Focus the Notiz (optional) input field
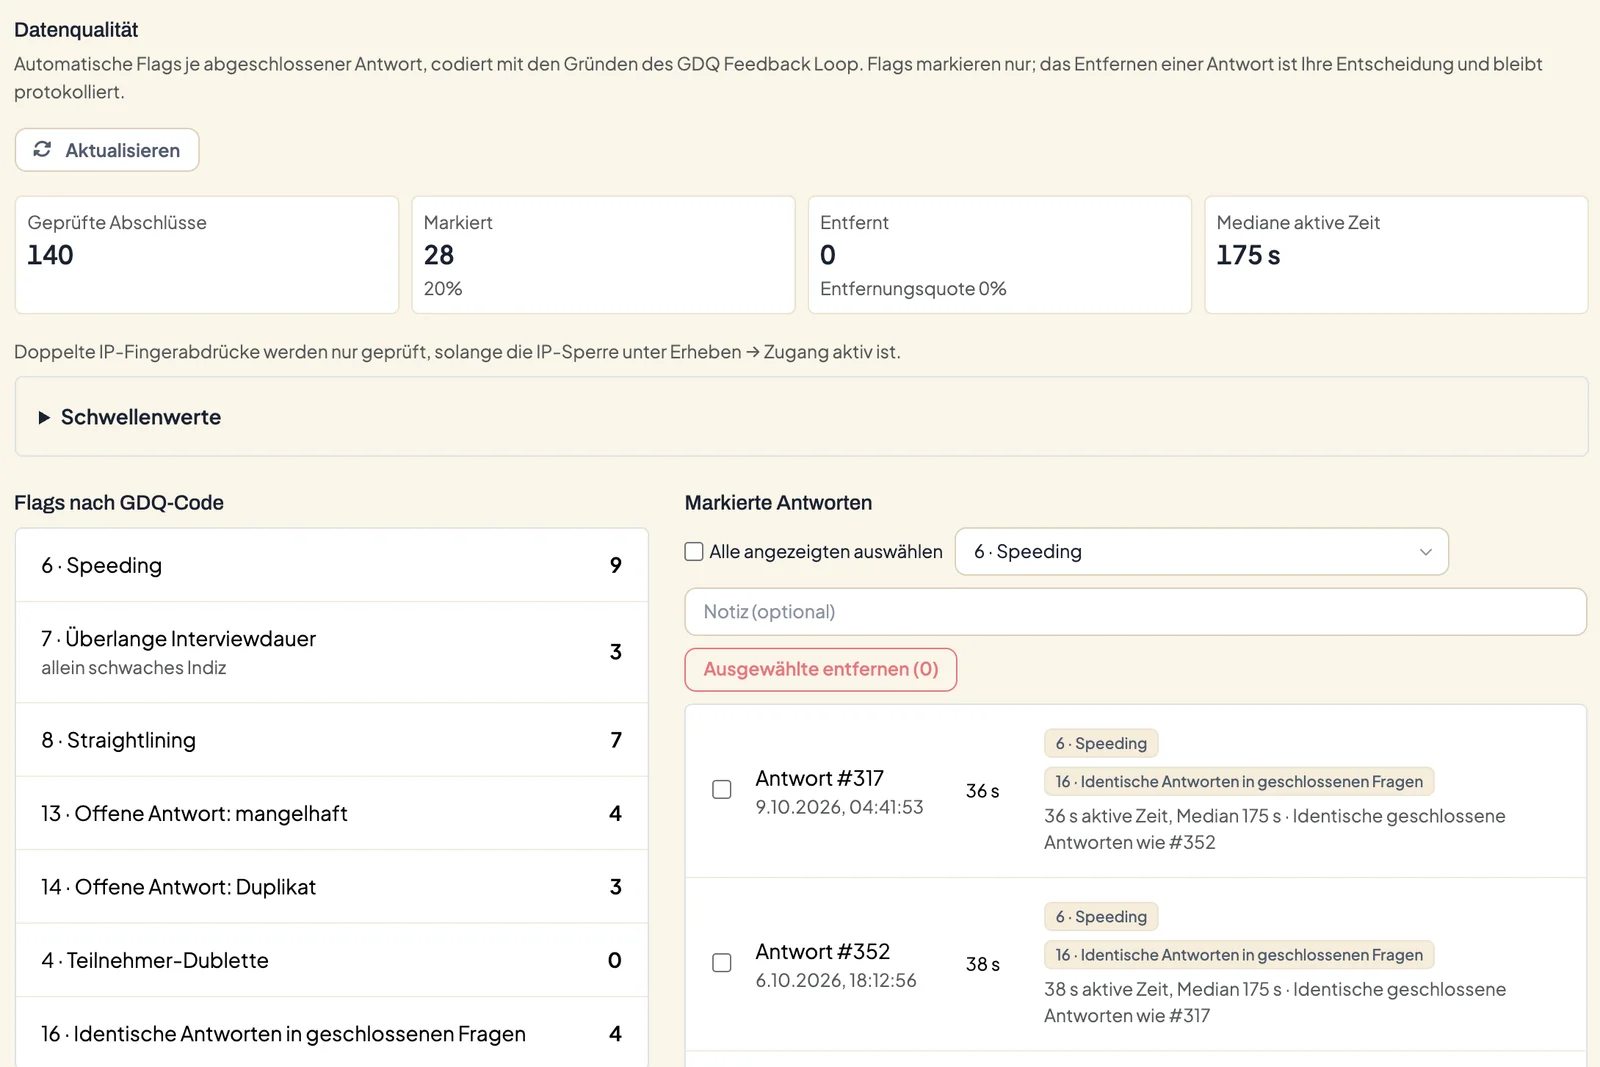 click(1135, 611)
